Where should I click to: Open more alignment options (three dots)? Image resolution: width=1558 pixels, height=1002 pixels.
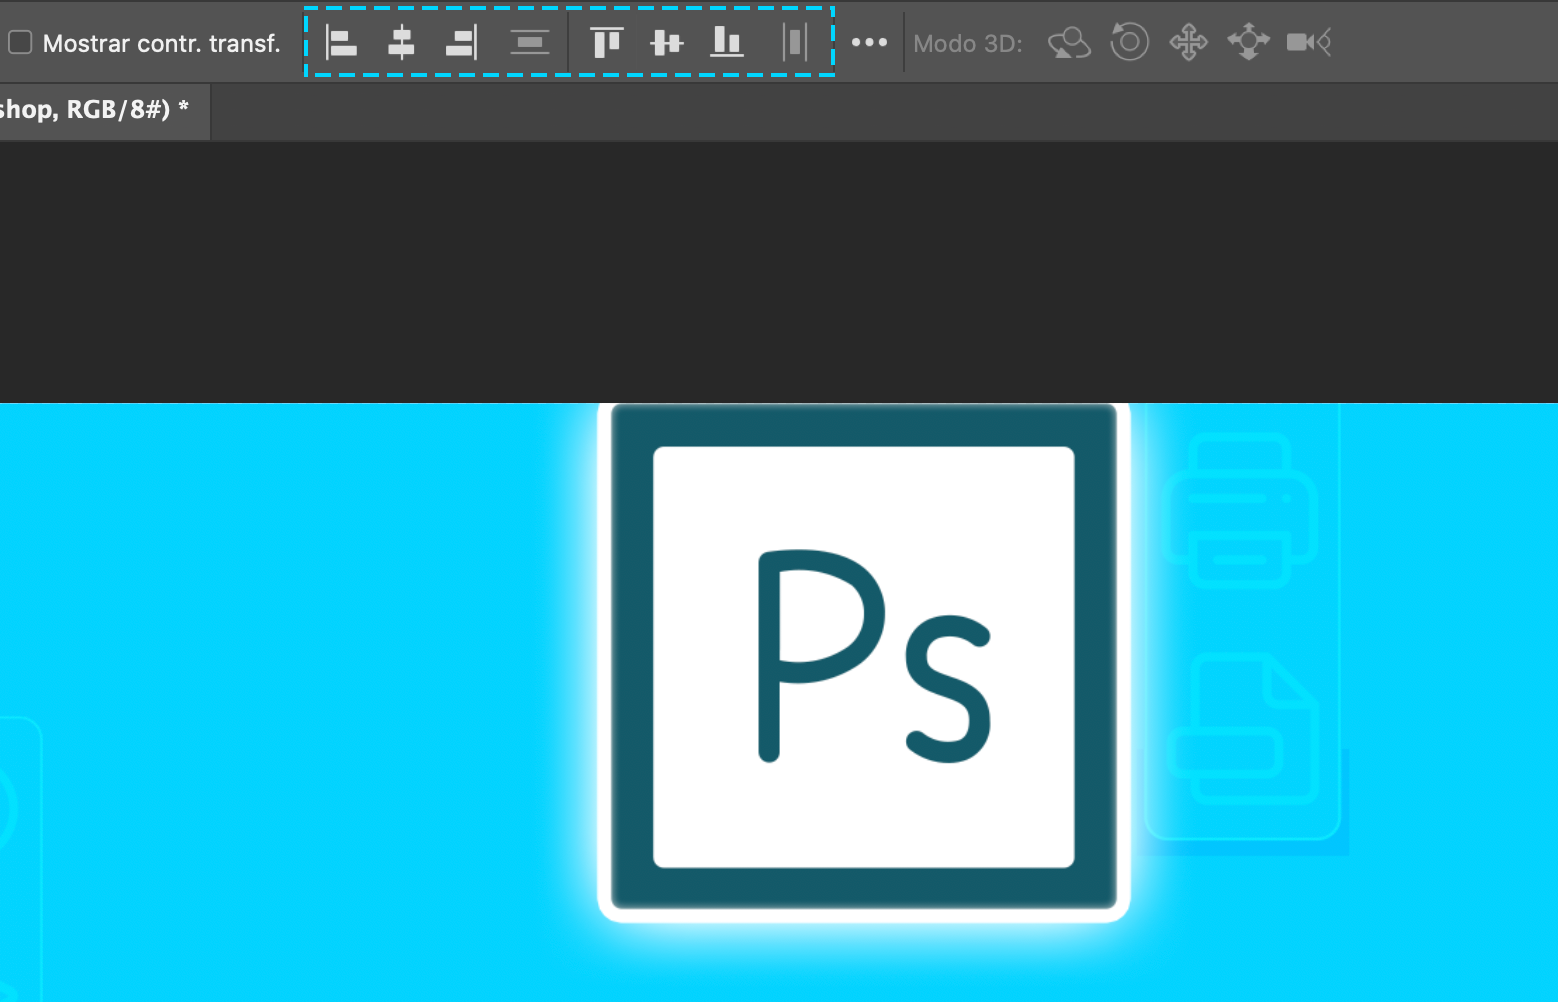[869, 42]
